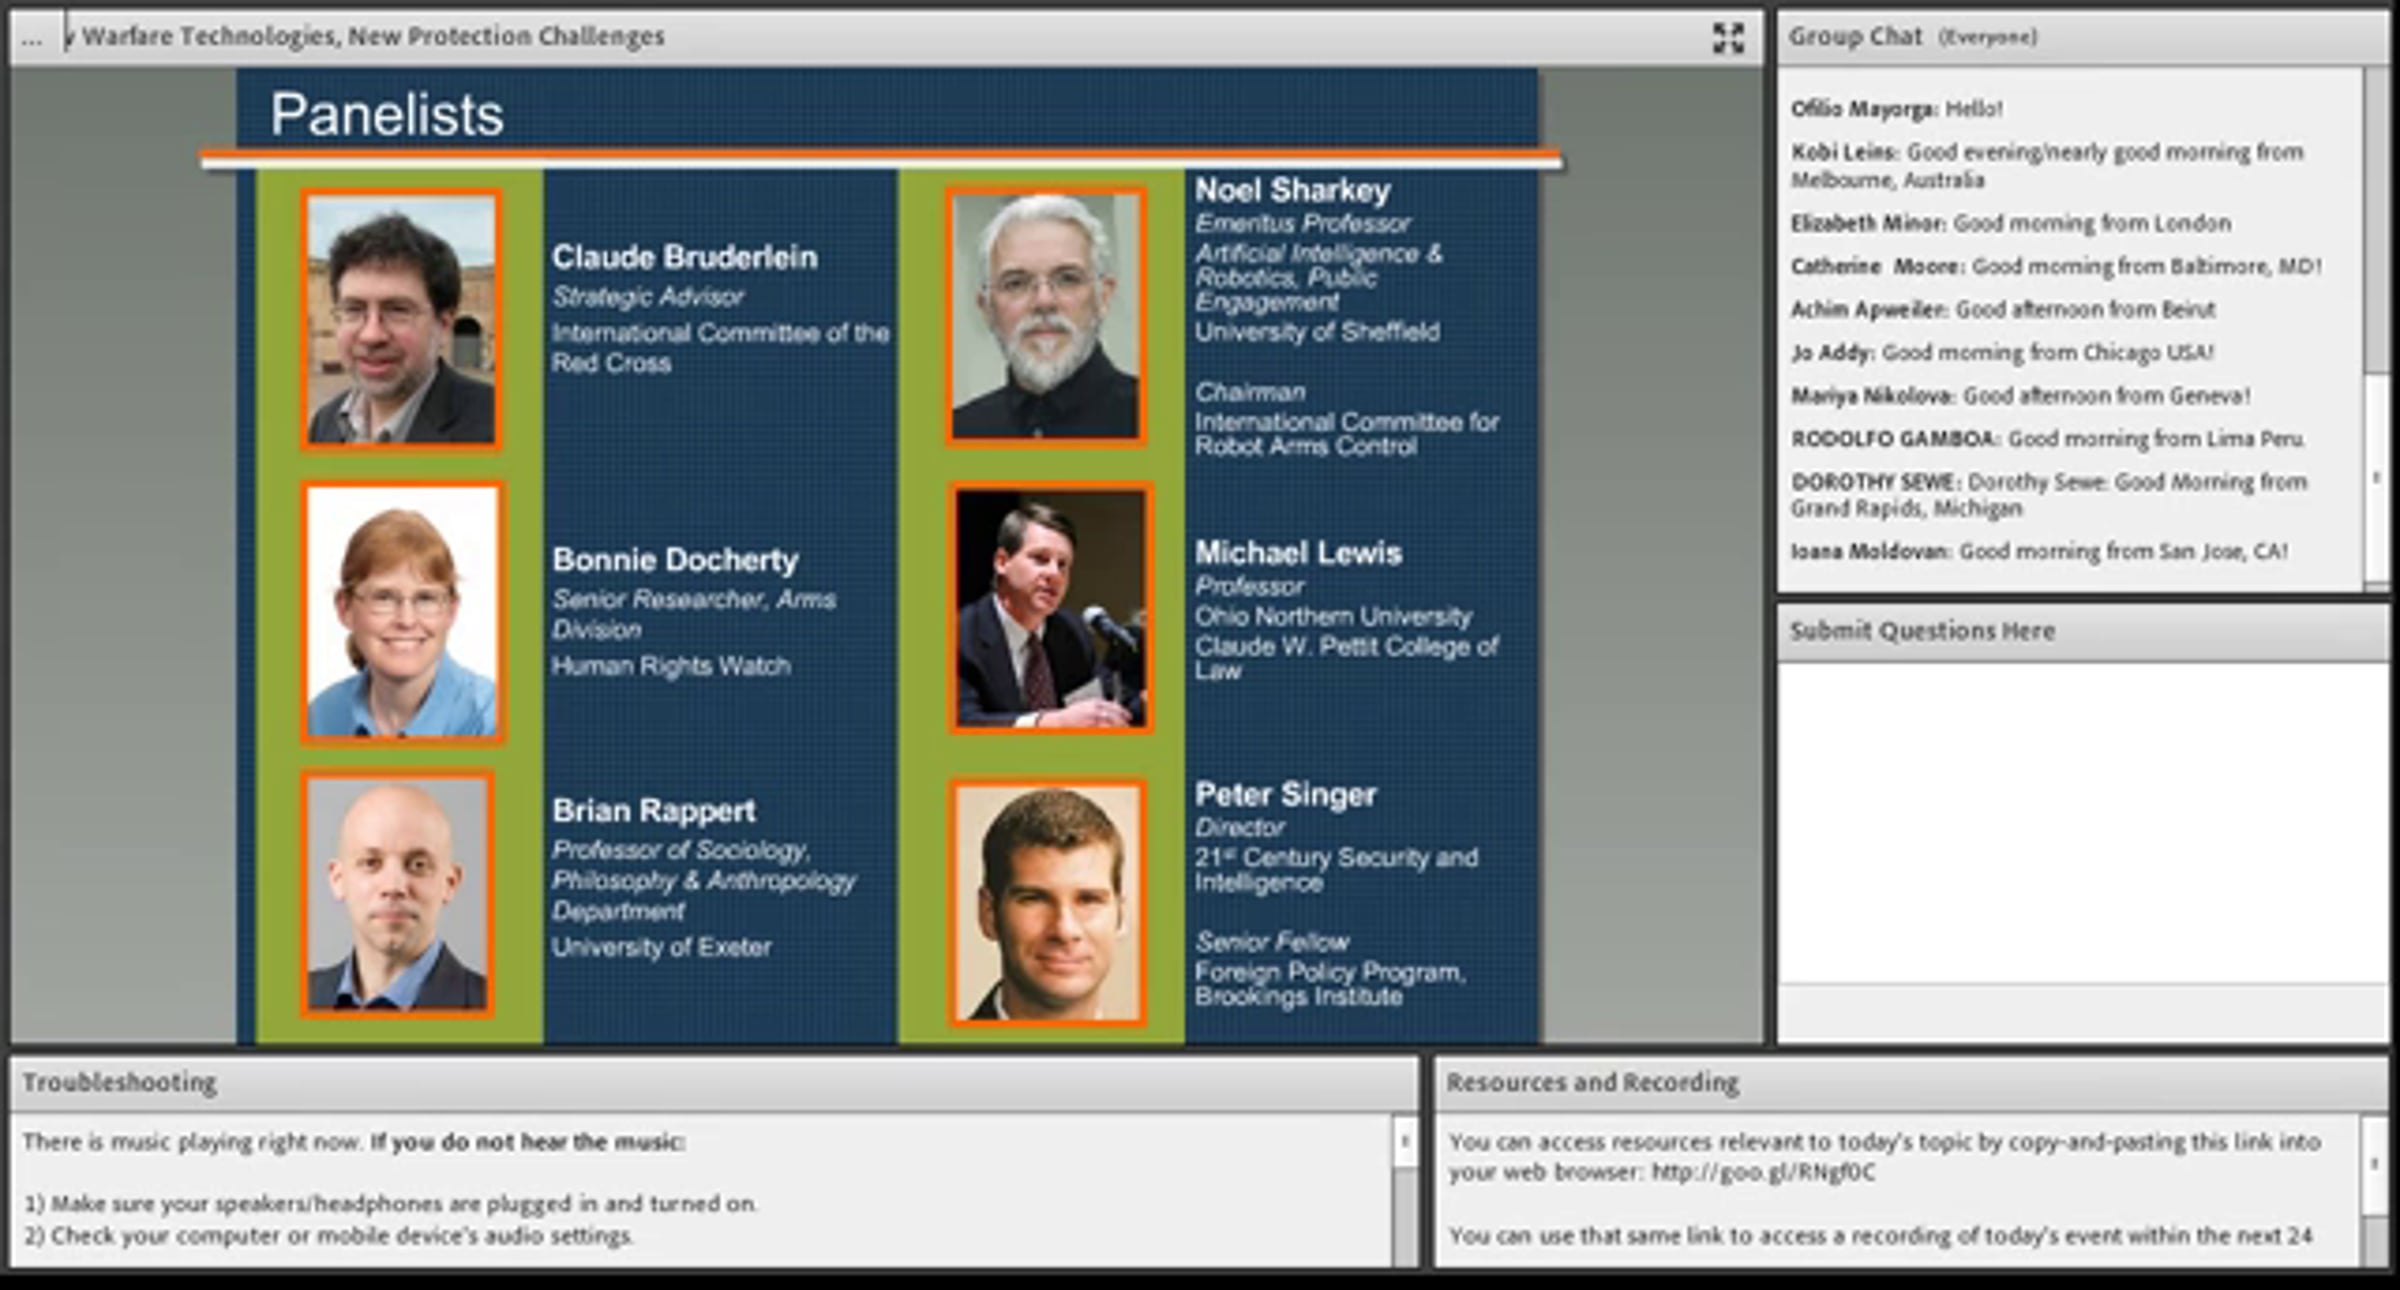Click the audio settings troubleshooting step
This screenshot has width=2400, height=1290.
(x=329, y=1236)
